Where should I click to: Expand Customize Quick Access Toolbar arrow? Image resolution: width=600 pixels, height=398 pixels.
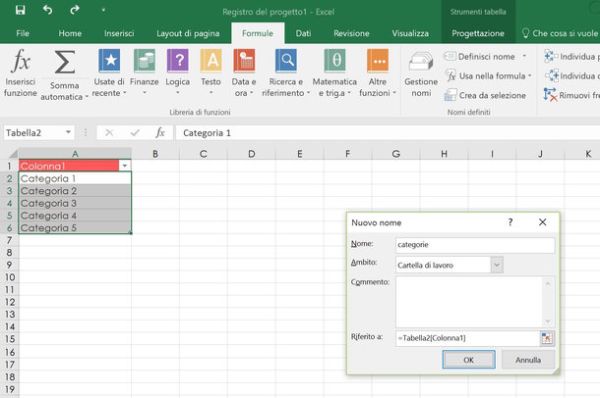coord(103,10)
